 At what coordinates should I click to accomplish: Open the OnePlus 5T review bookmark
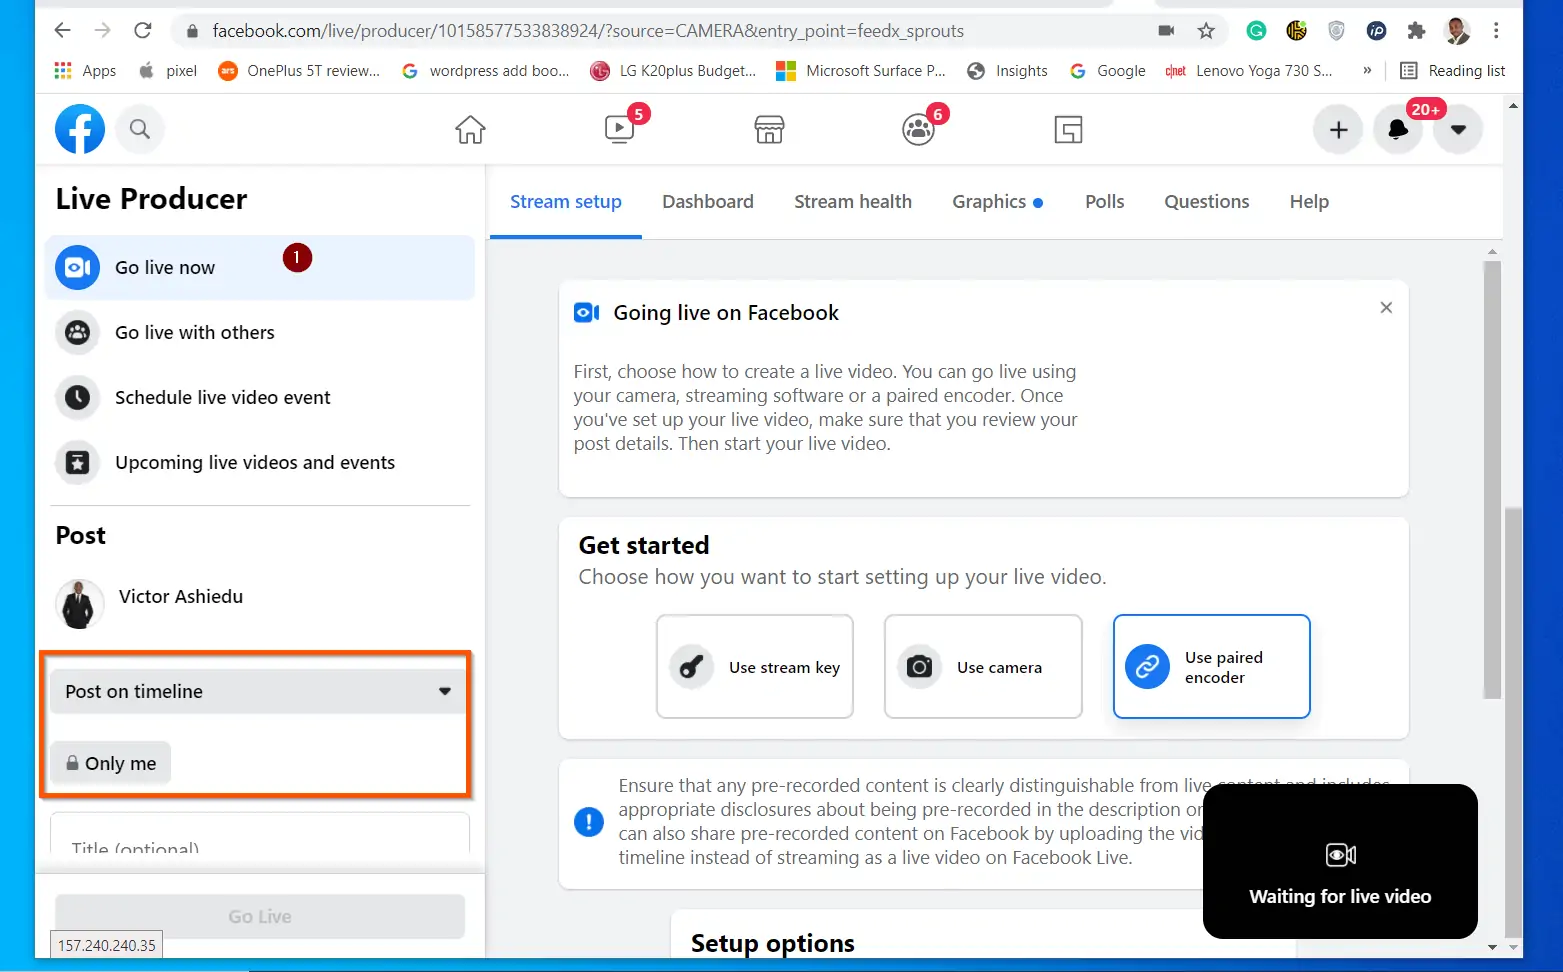point(299,71)
